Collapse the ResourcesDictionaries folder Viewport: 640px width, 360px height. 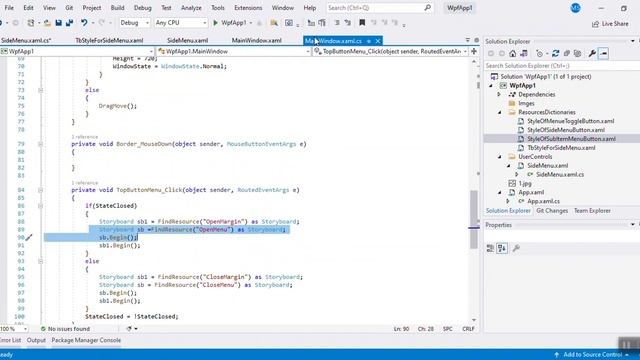(x=500, y=112)
